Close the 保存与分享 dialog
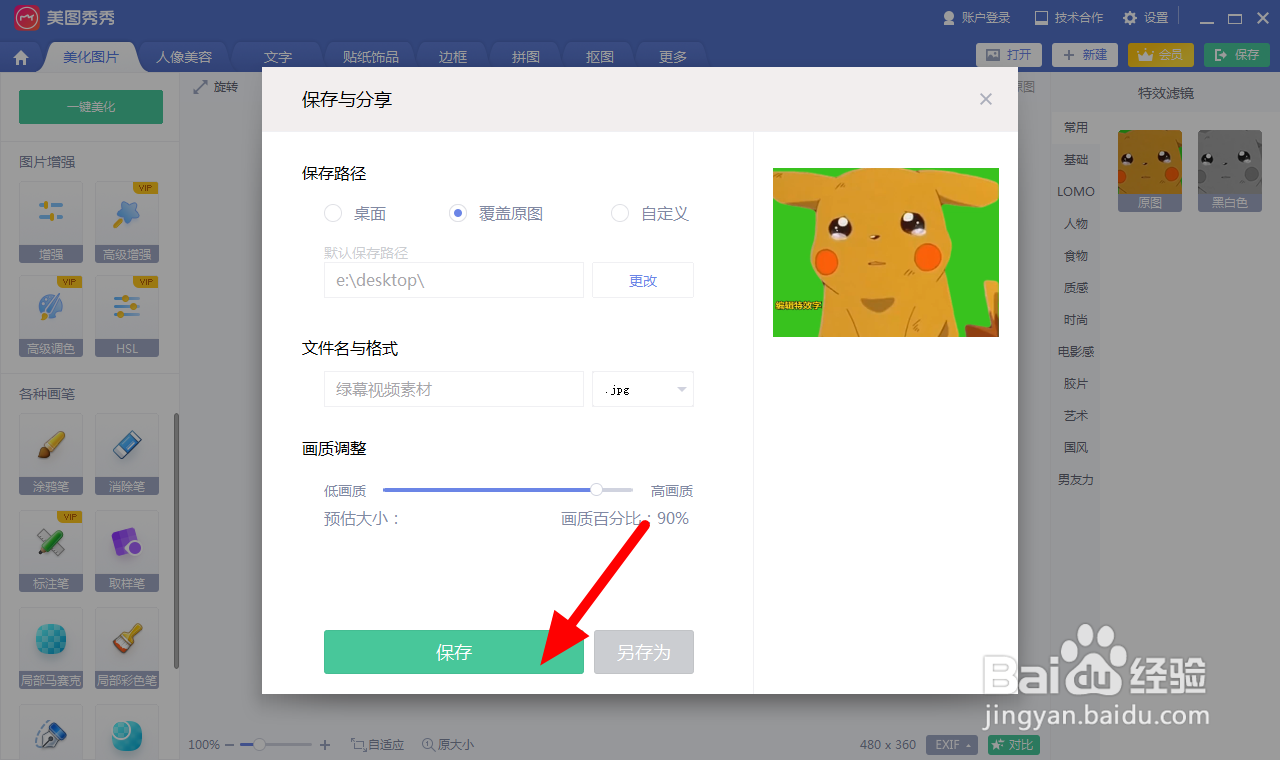1280x760 pixels. (x=986, y=99)
